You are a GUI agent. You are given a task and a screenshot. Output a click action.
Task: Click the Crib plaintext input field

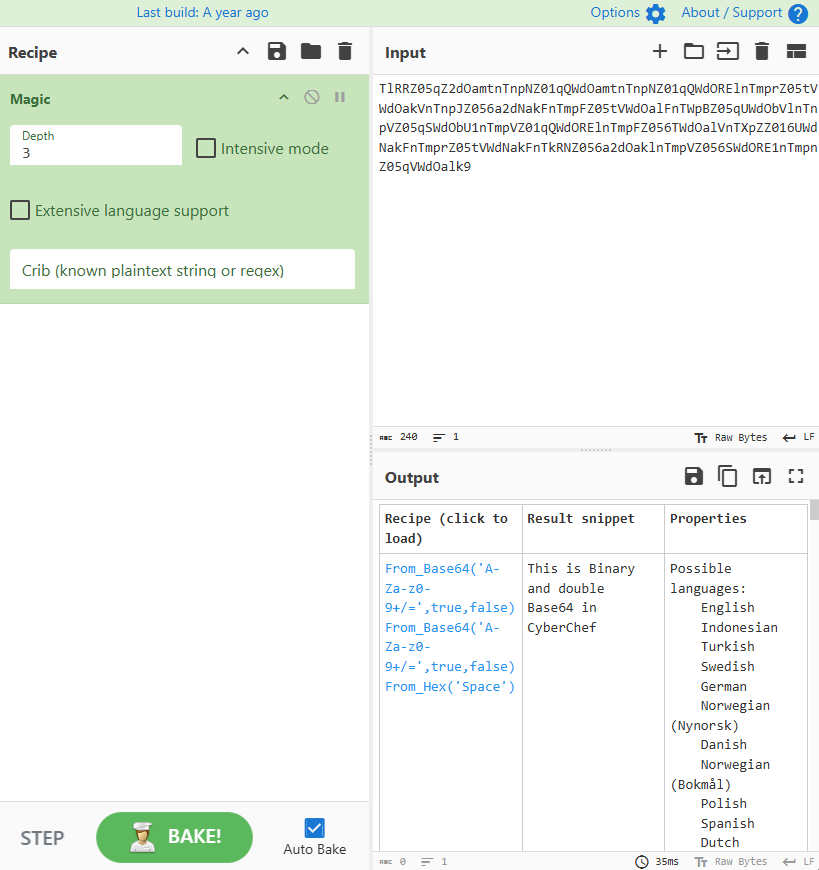pos(182,270)
